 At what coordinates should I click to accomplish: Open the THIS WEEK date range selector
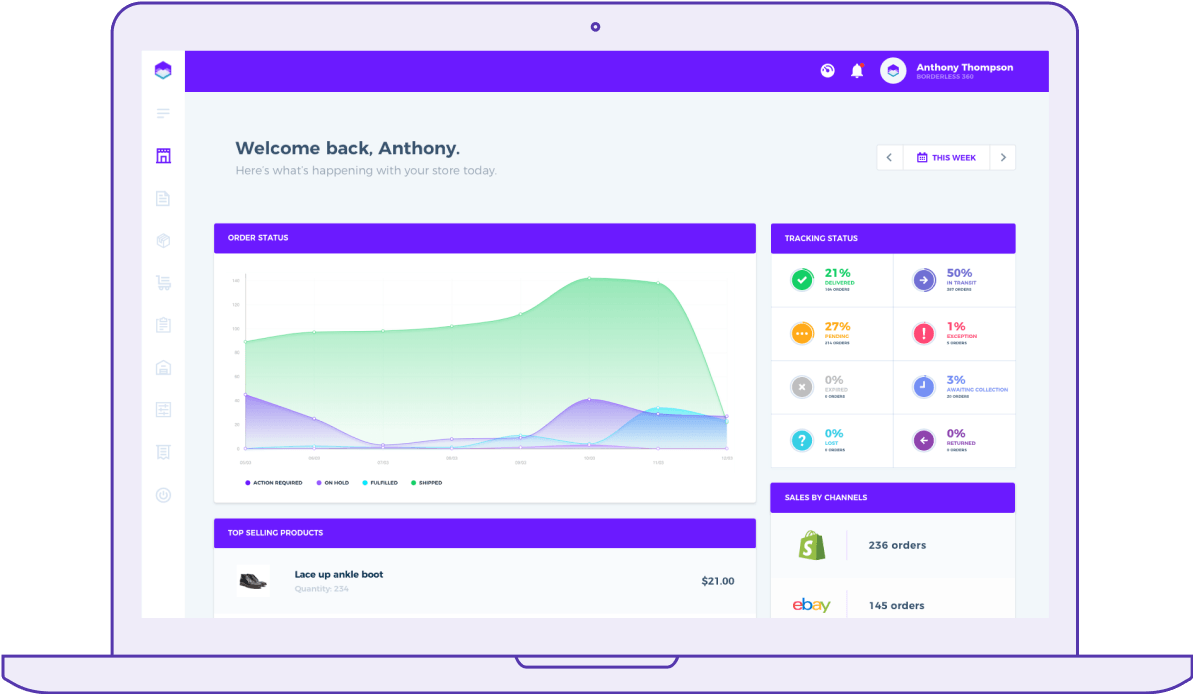[x=946, y=157]
